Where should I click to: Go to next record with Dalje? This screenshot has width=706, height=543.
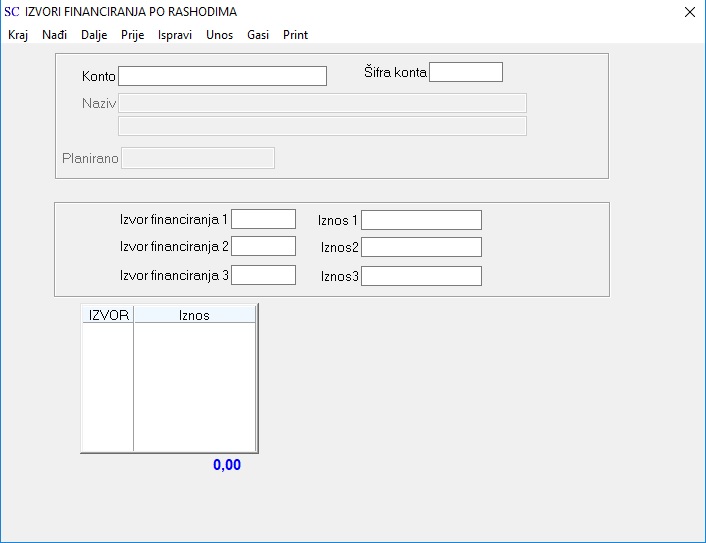click(x=94, y=35)
